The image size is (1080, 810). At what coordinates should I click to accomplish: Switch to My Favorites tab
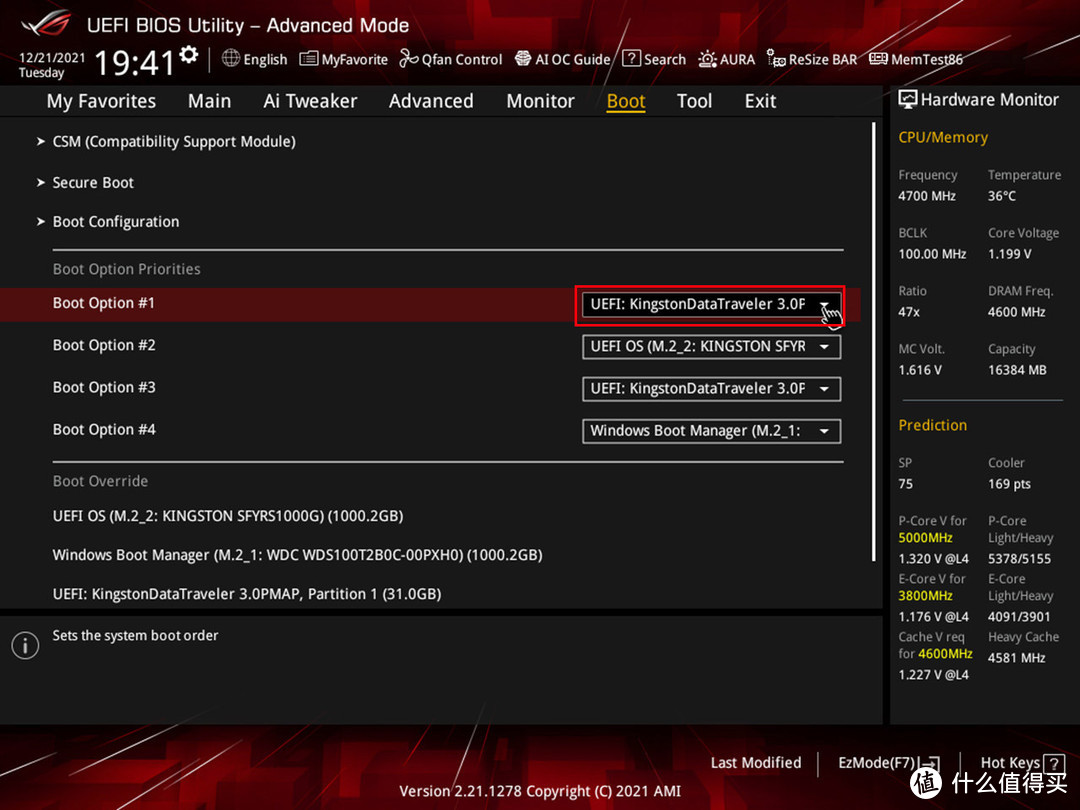(x=101, y=101)
